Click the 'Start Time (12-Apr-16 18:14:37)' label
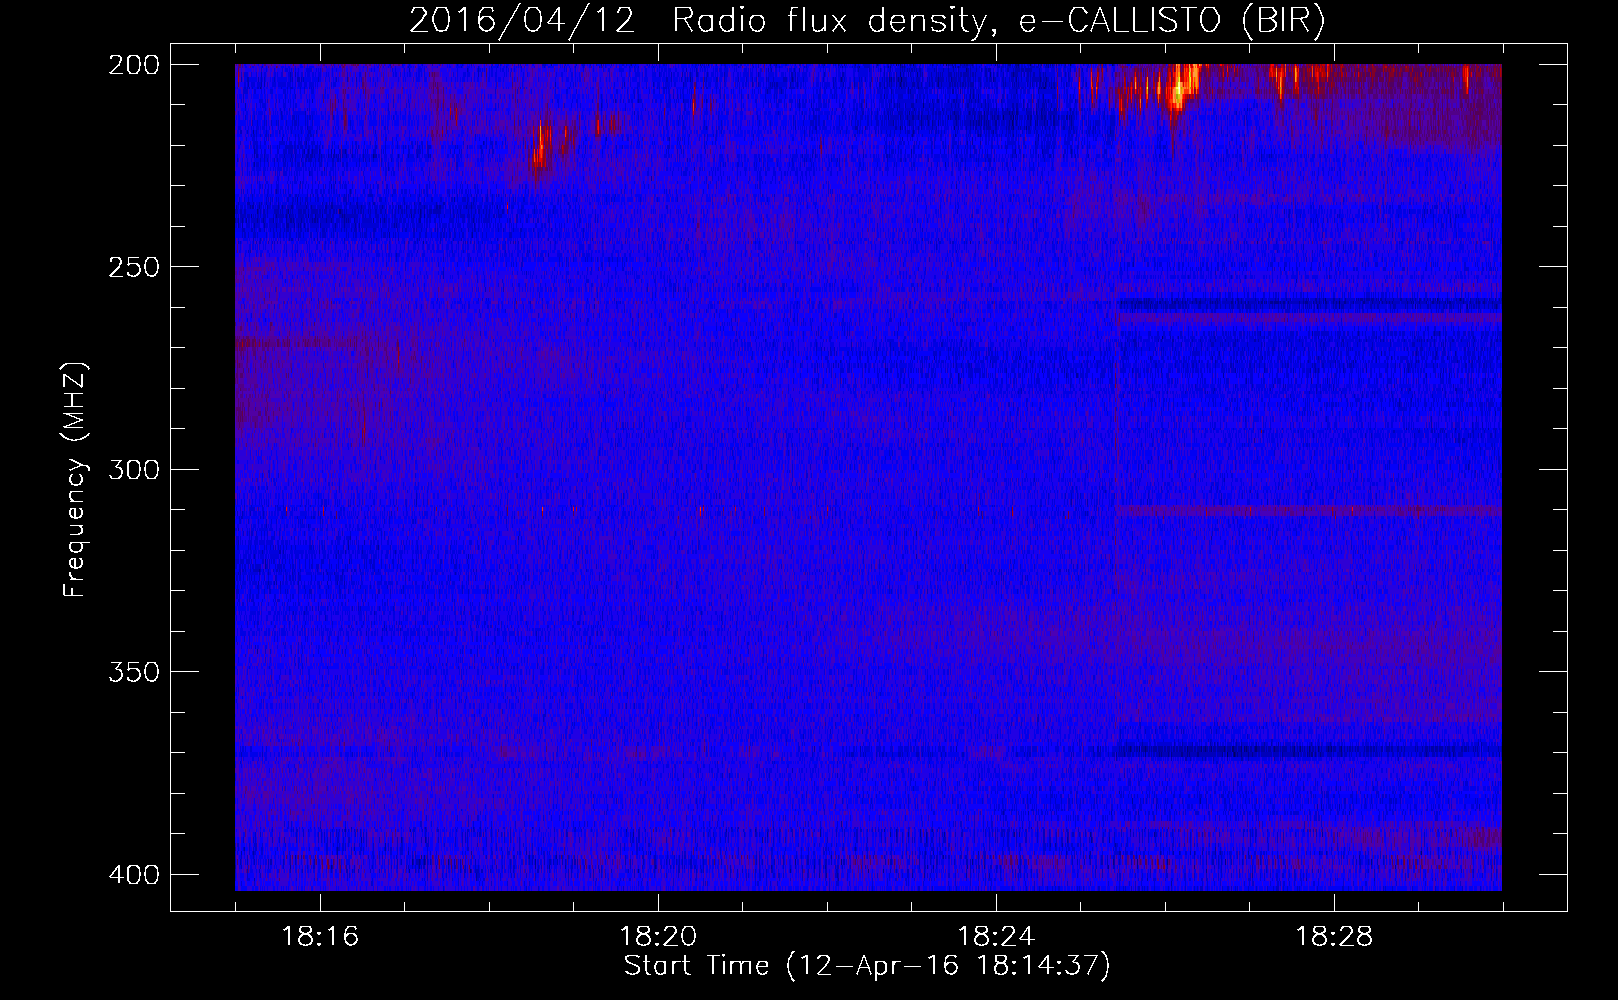Viewport: 1618px width, 1000px height. pos(867,966)
